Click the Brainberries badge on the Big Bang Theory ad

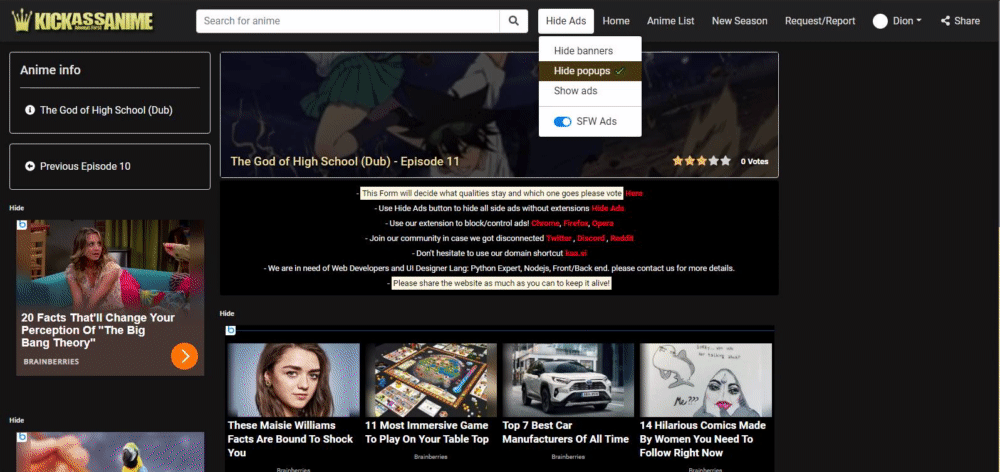coord(22,225)
